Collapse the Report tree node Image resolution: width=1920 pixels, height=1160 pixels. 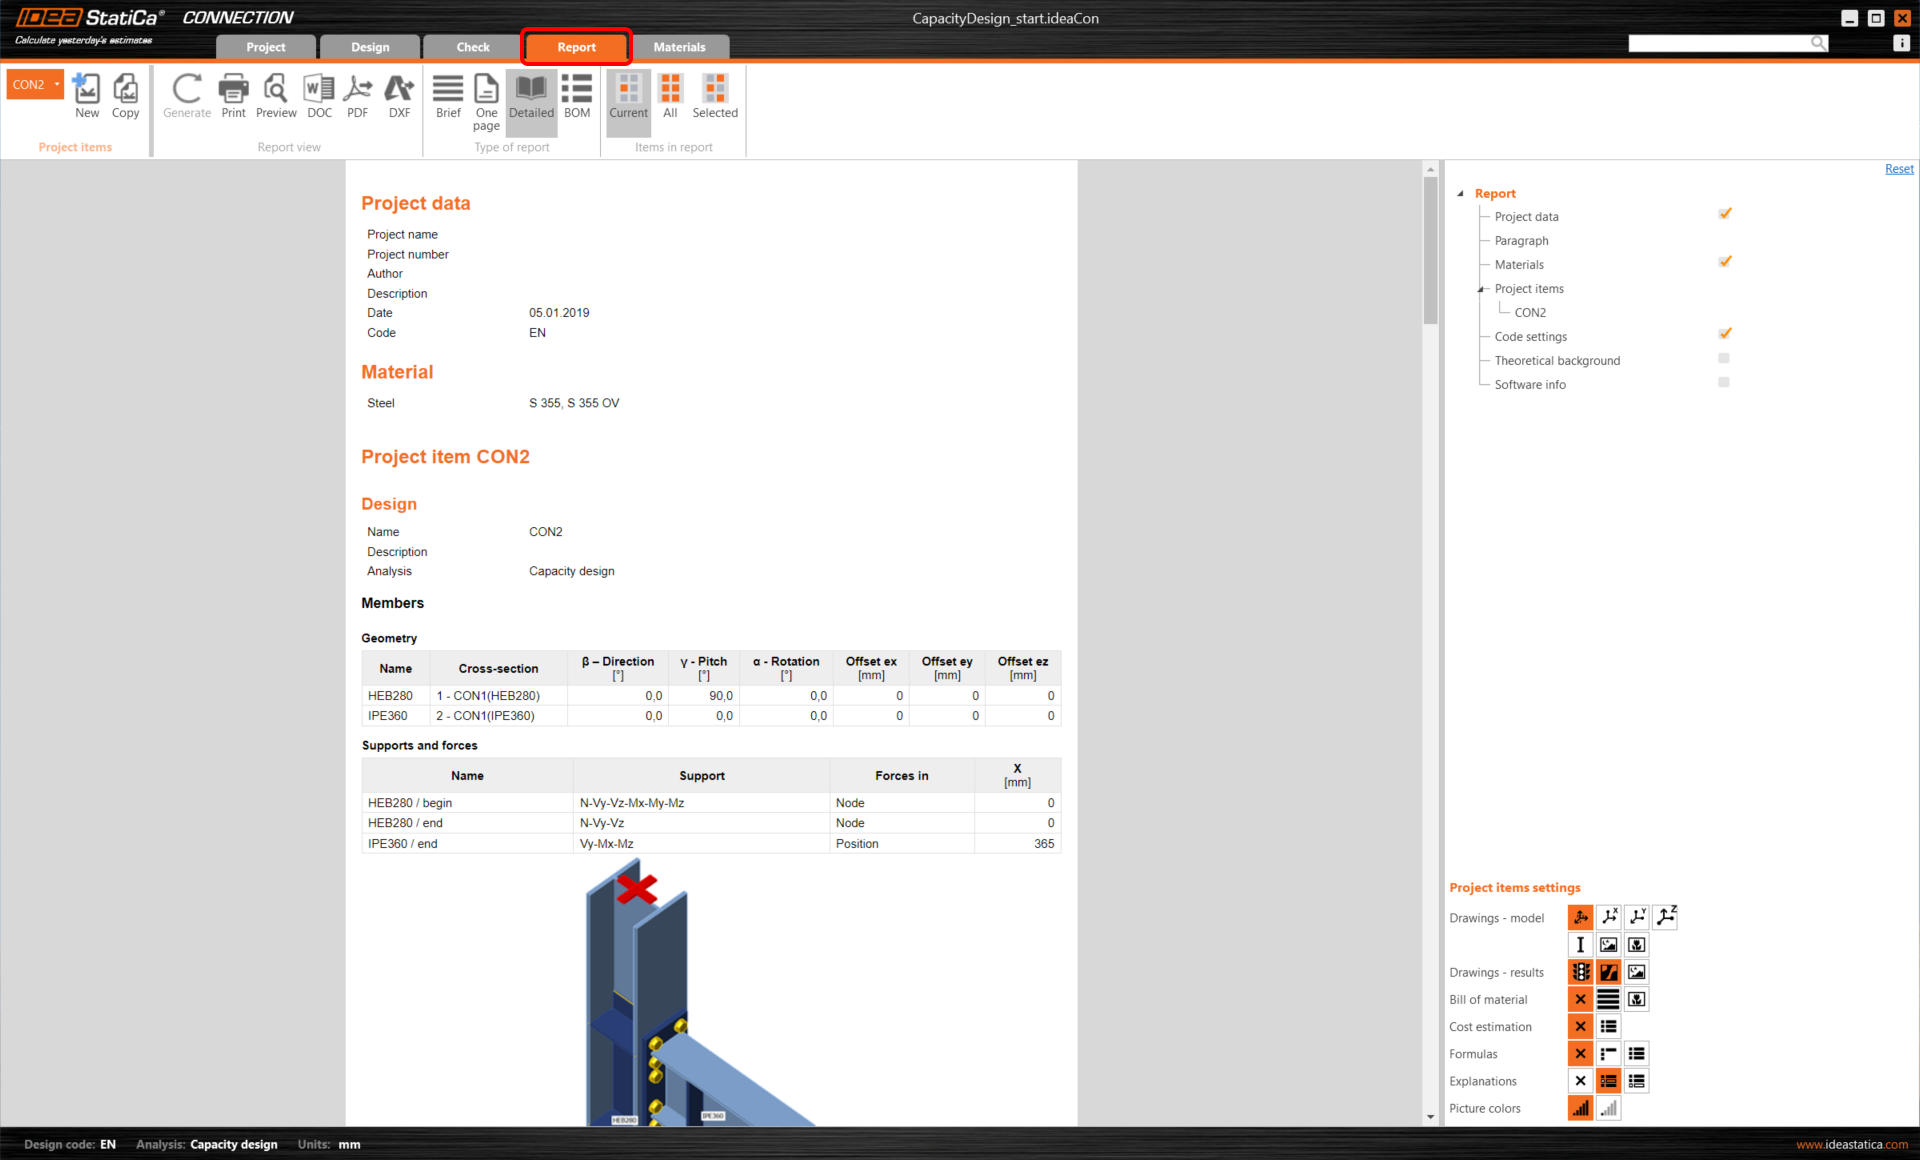click(1461, 194)
